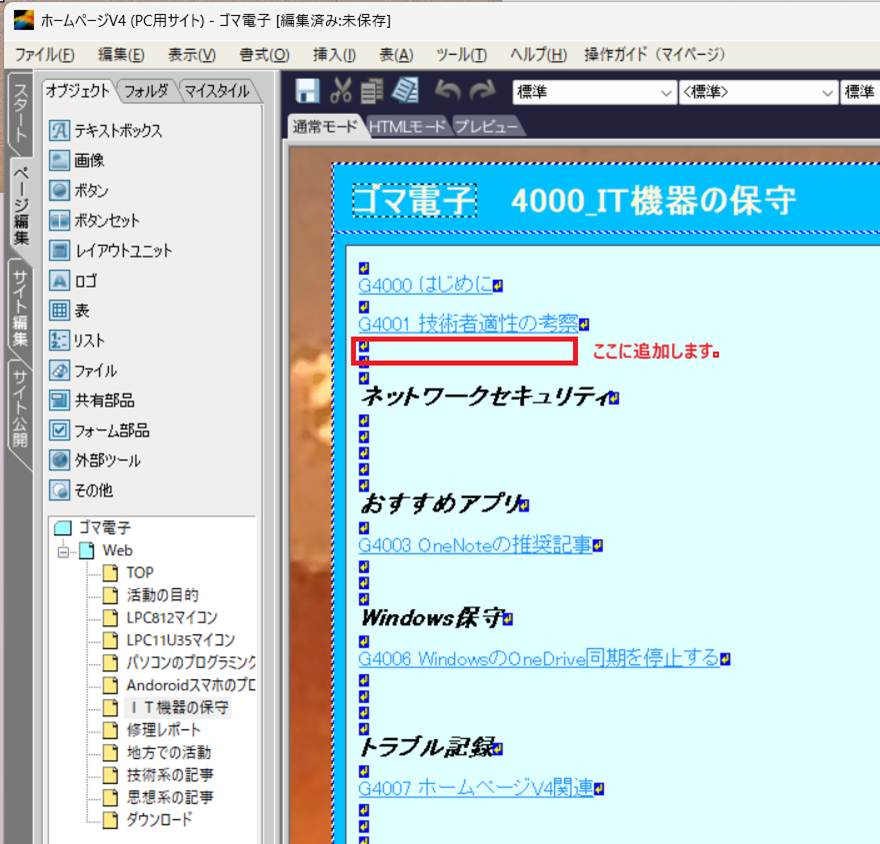Image resolution: width=880 pixels, height=844 pixels.
Task: Select the 画像 object icon
Action: coord(59,160)
